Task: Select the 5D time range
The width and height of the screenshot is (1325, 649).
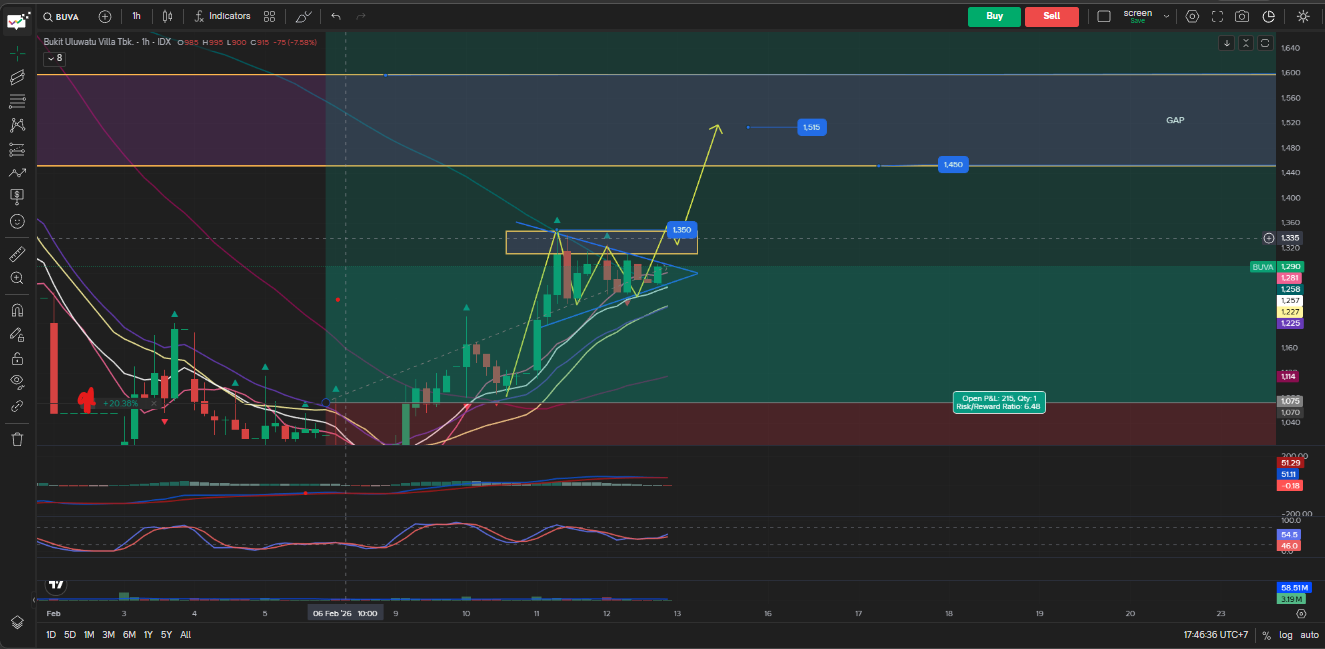Action: (x=69, y=635)
